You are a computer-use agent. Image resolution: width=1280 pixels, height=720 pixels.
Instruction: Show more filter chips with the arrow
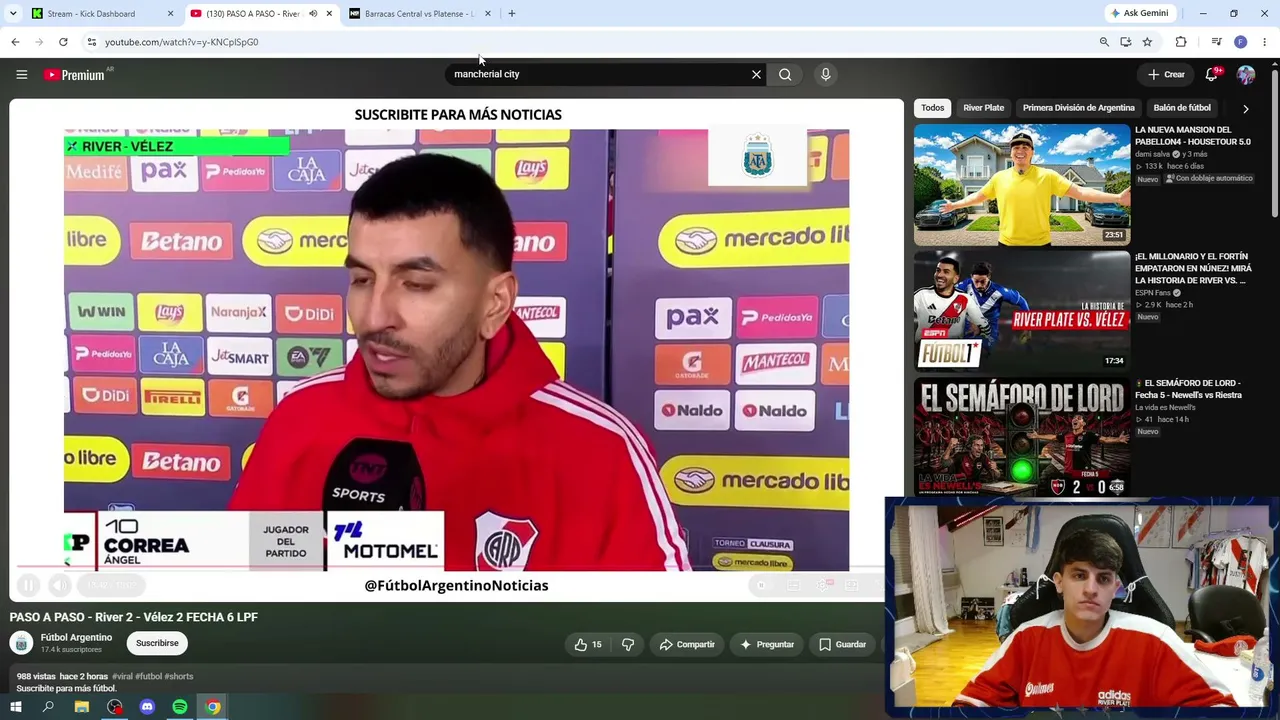coord(1245,108)
